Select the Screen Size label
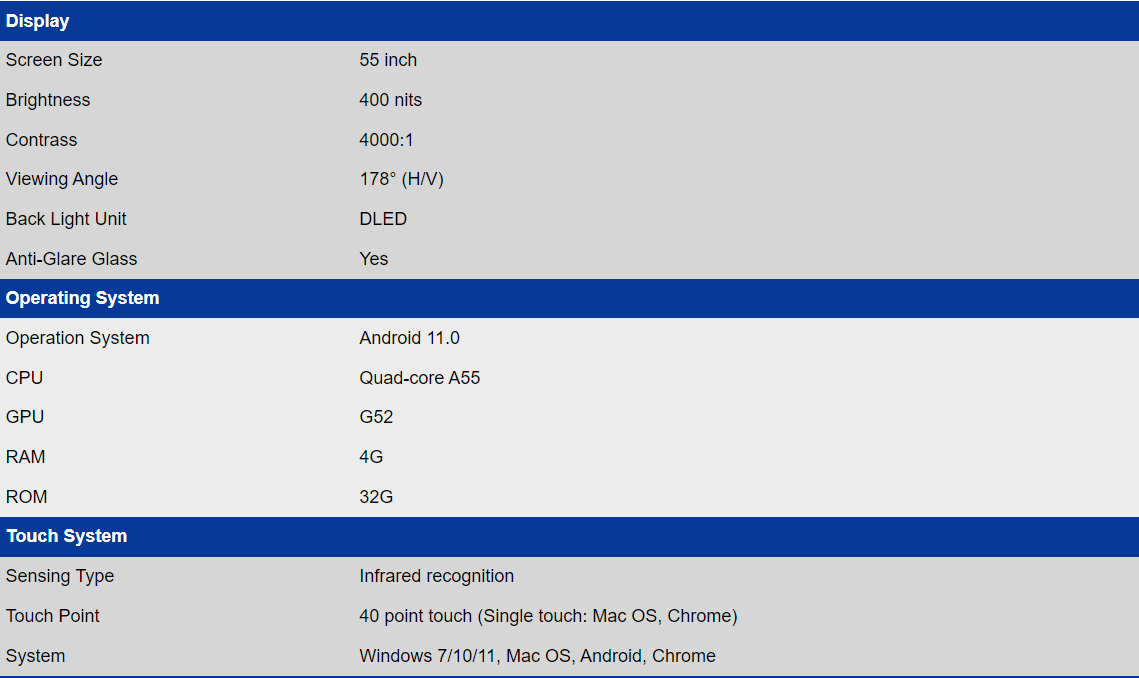This screenshot has height=678, width=1139. click(x=54, y=60)
